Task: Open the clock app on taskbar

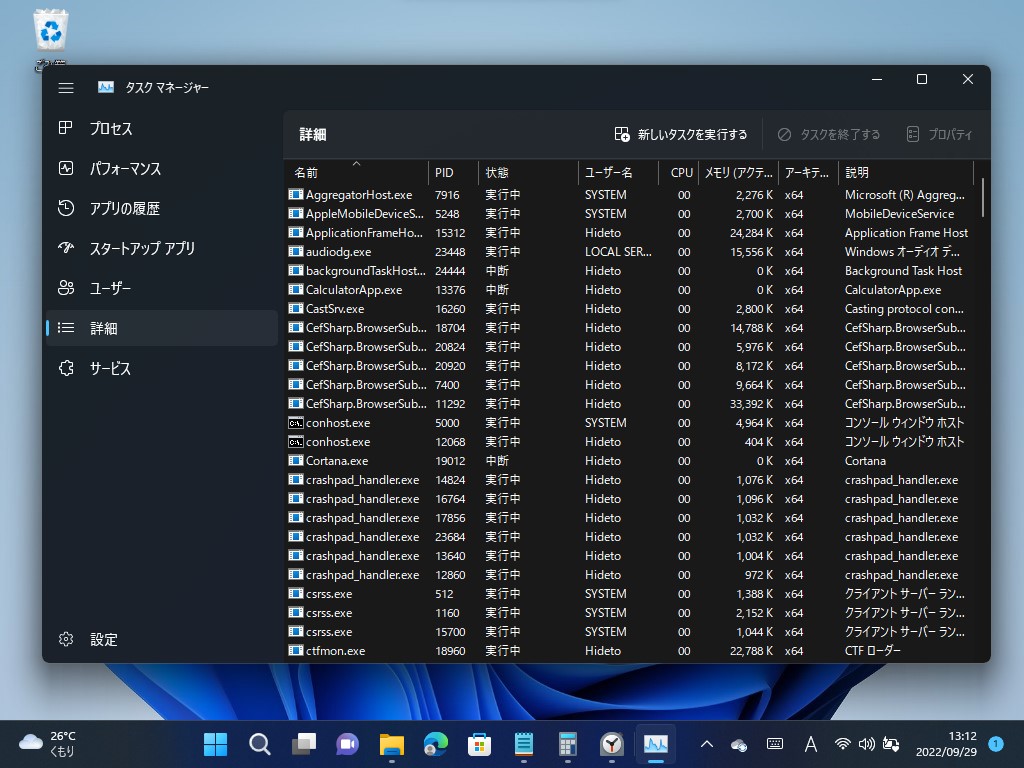Action: (x=612, y=744)
